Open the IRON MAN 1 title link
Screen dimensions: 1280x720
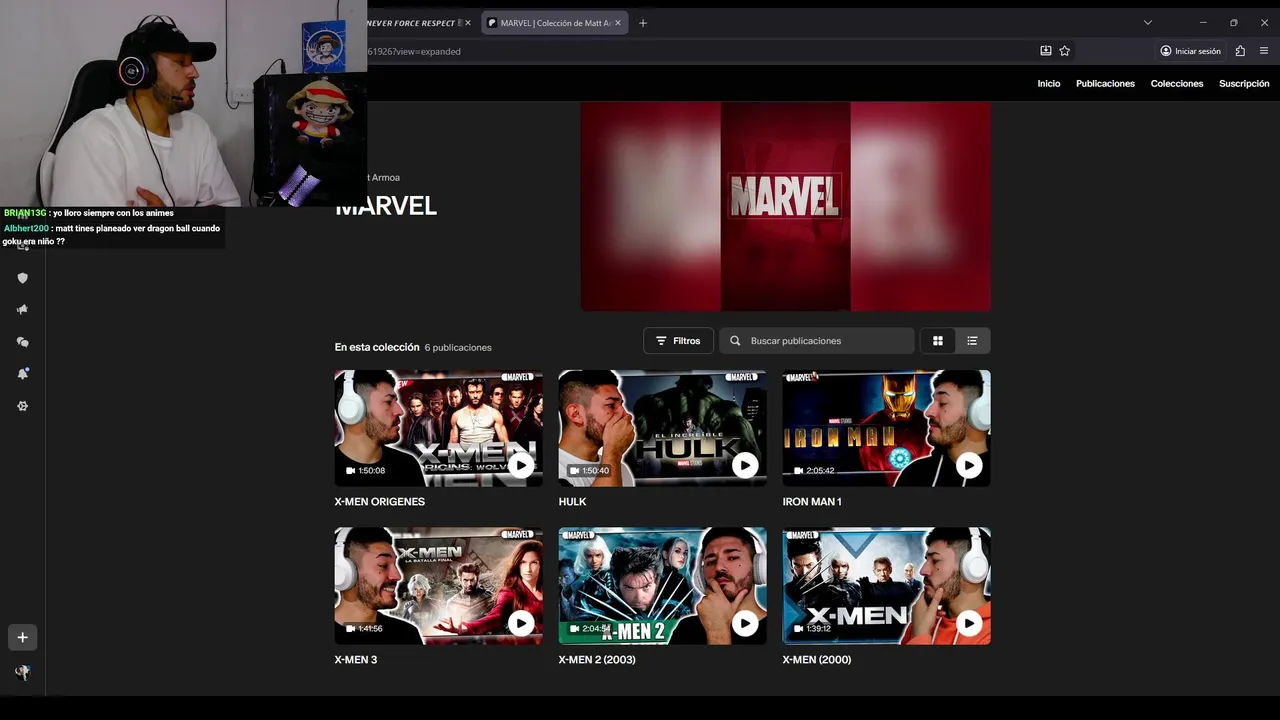[812, 502]
